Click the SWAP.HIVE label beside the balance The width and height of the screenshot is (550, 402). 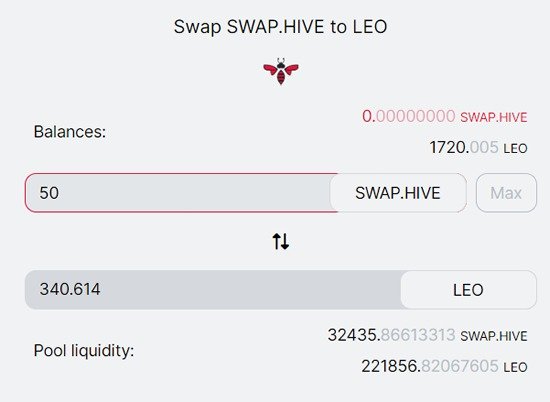(494, 118)
